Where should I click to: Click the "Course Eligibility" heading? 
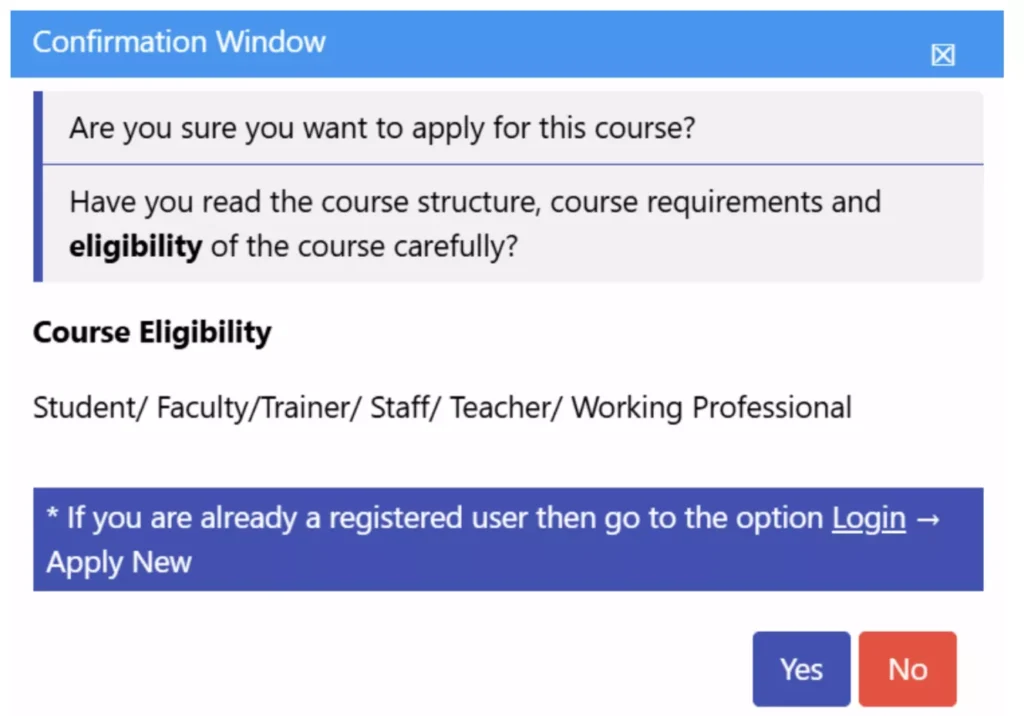tap(152, 332)
